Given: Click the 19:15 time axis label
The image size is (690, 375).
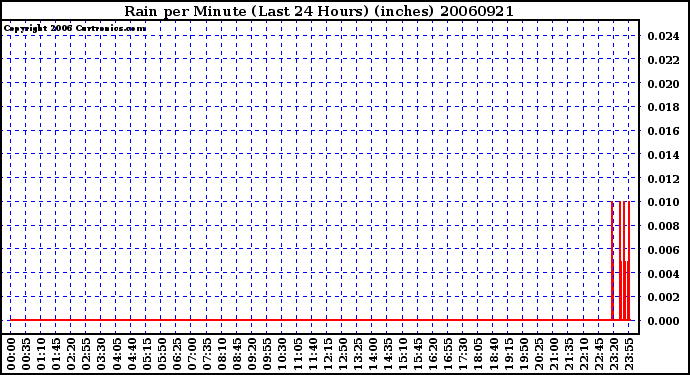Looking at the screenshot, I should 508,354.
